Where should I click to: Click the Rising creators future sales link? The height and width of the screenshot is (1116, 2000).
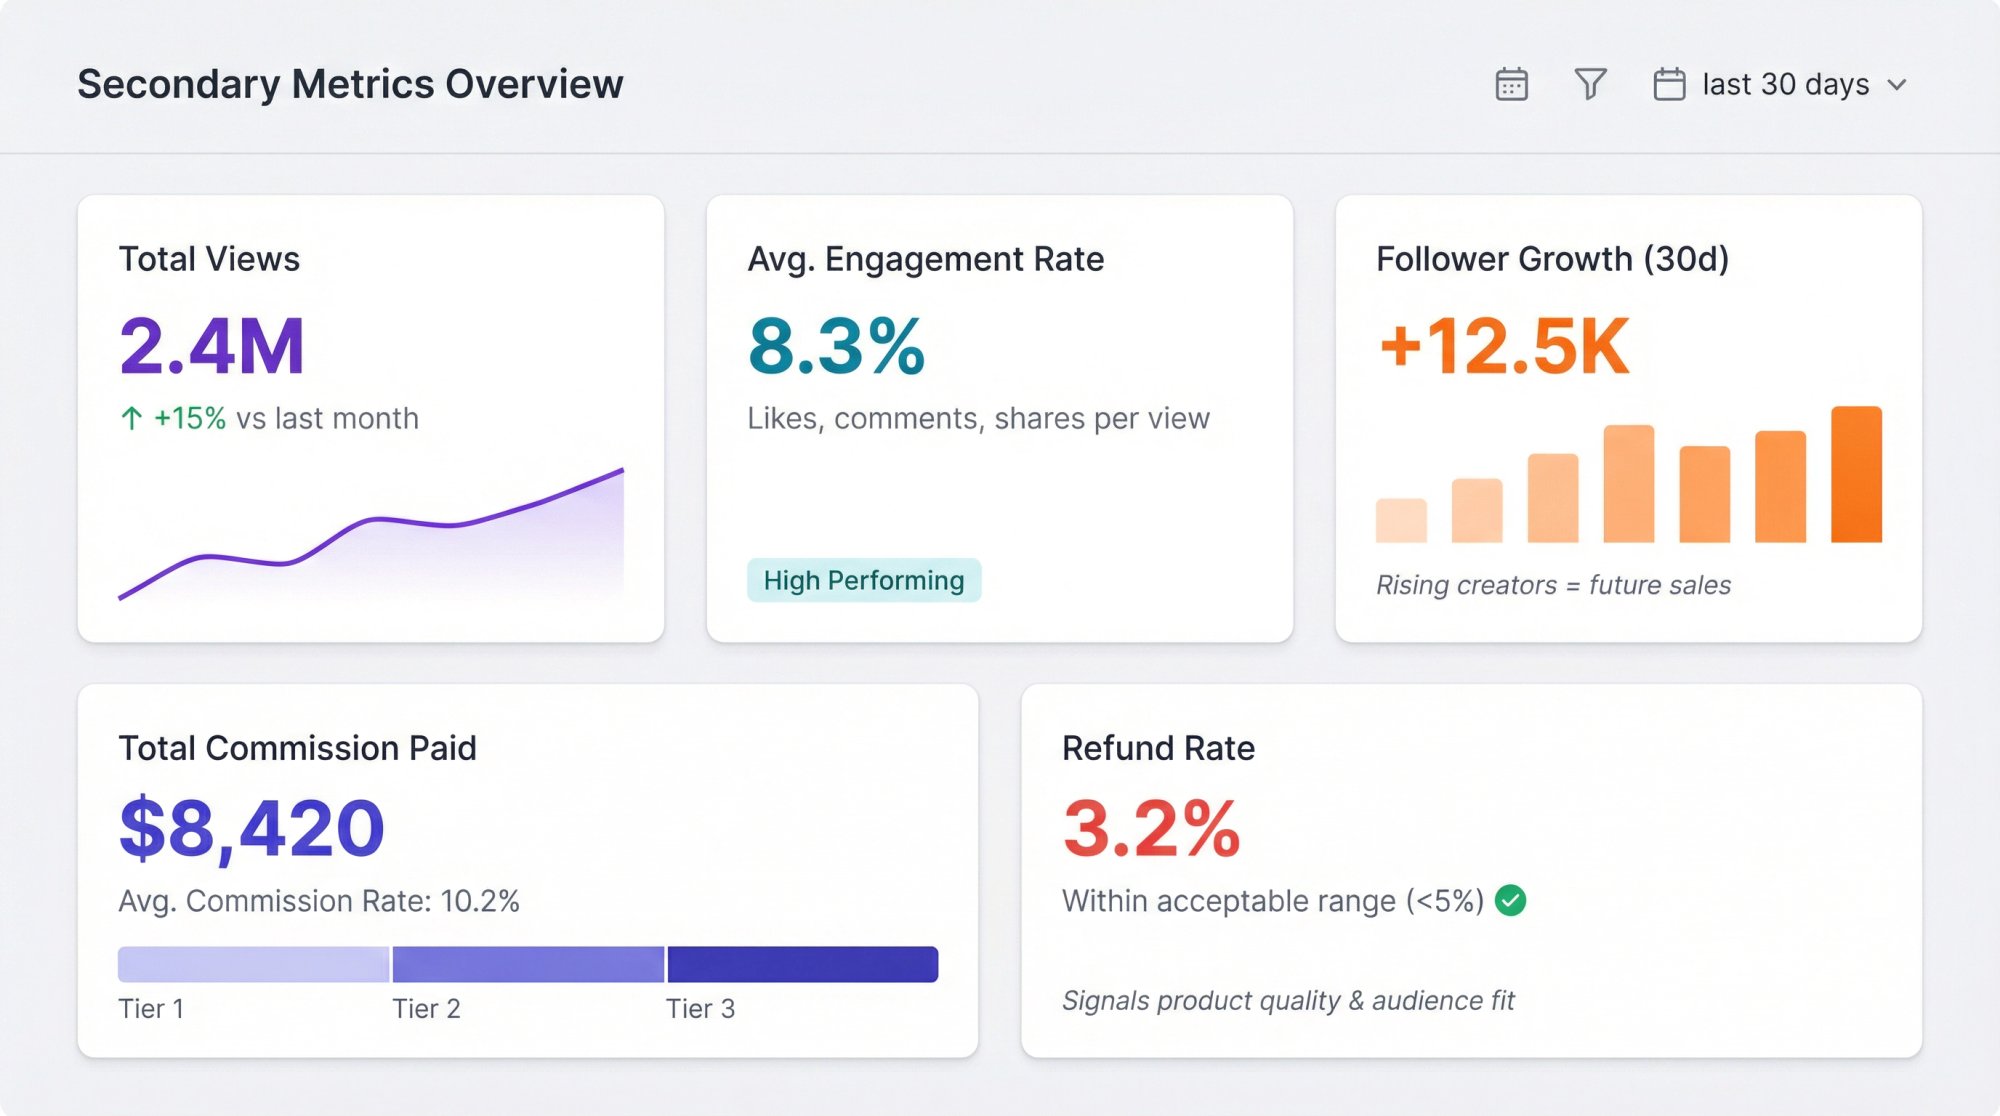[x=1555, y=585]
